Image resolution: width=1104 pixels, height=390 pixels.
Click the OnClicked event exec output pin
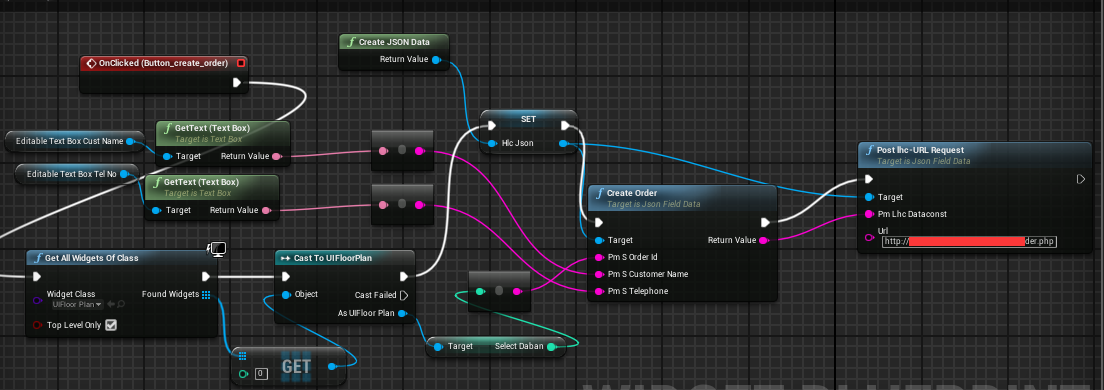pyautogui.click(x=237, y=82)
